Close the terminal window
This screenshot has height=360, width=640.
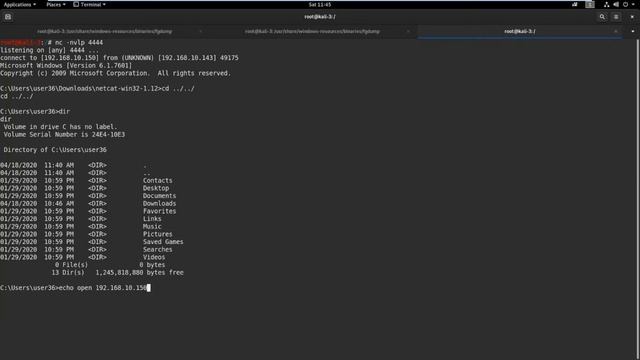[x=632, y=17]
